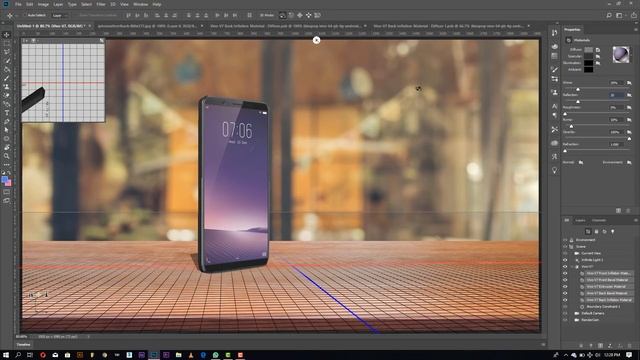Delete selected 3D item trash icon
Screen dimensions: 640x360
[629, 346]
